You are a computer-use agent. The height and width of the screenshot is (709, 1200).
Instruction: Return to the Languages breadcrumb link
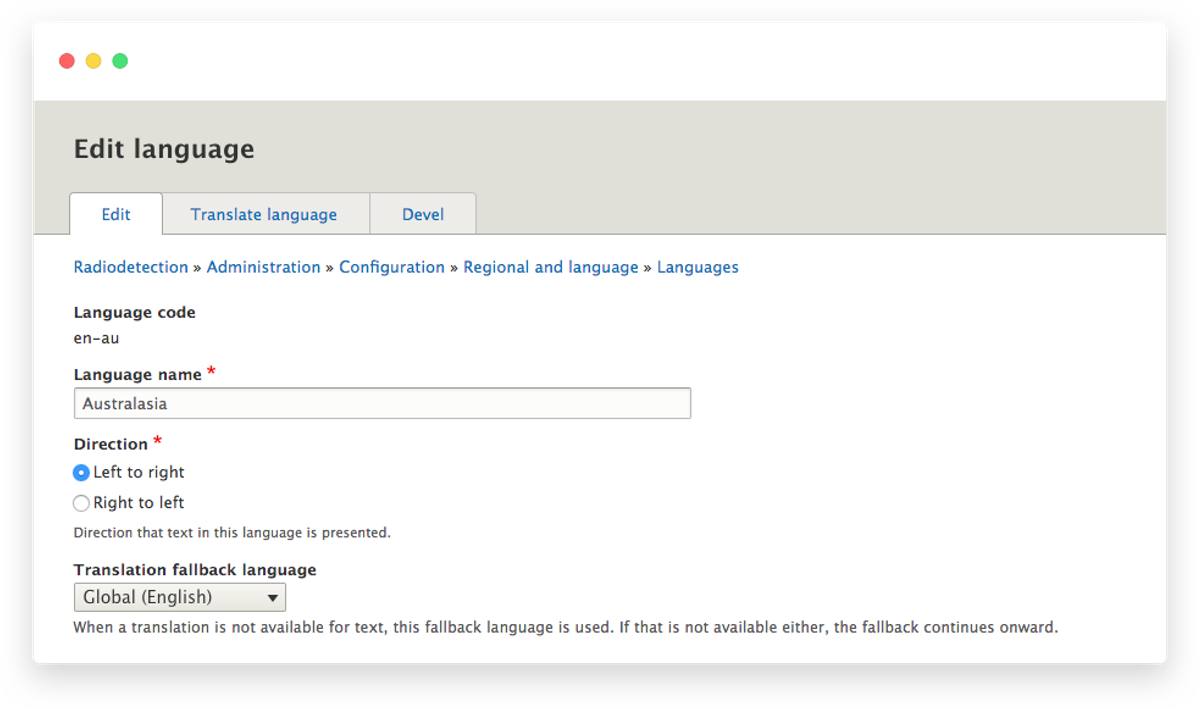(698, 267)
